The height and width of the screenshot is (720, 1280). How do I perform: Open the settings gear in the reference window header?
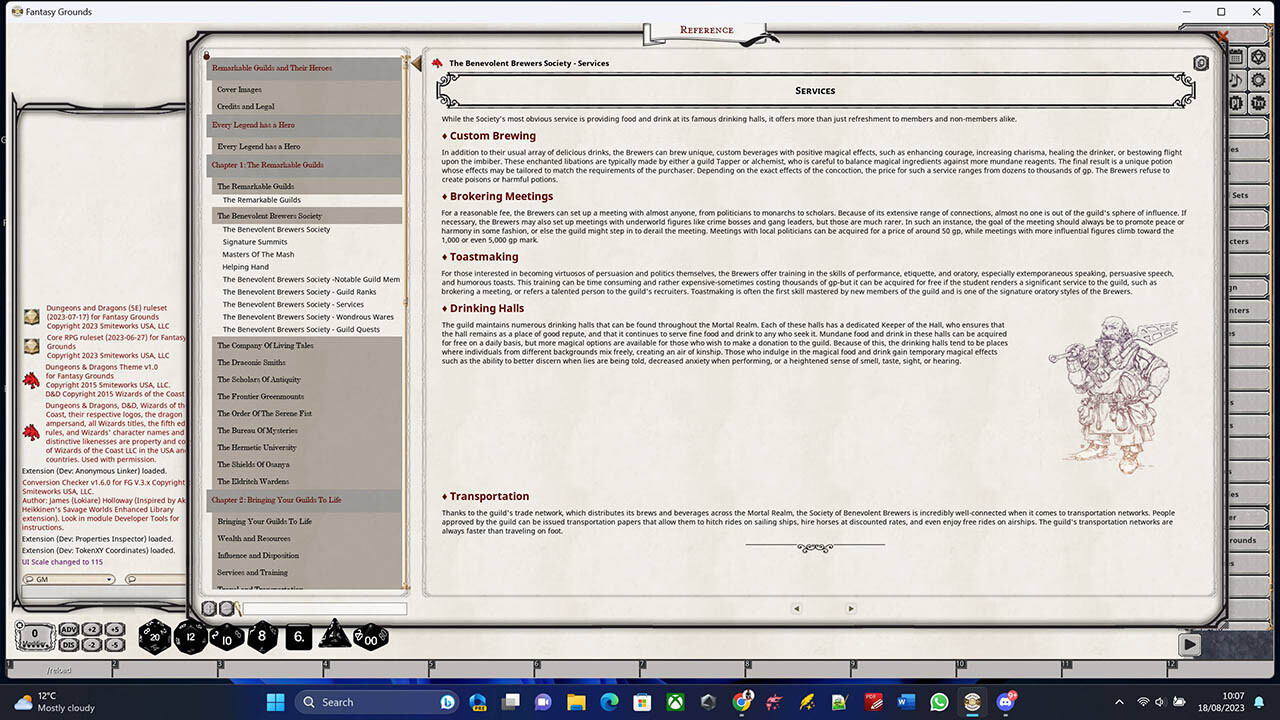pyautogui.click(x=1201, y=63)
